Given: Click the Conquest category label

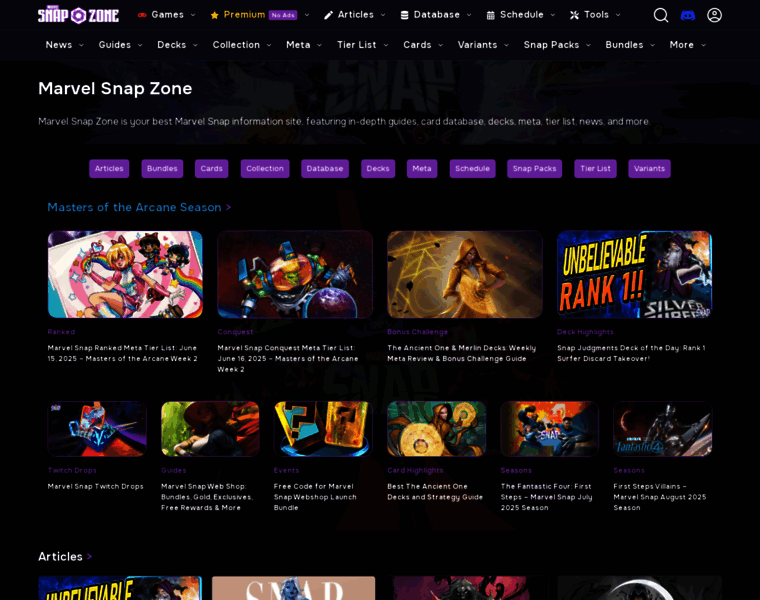Looking at the screenshot, I should point(235,332).
